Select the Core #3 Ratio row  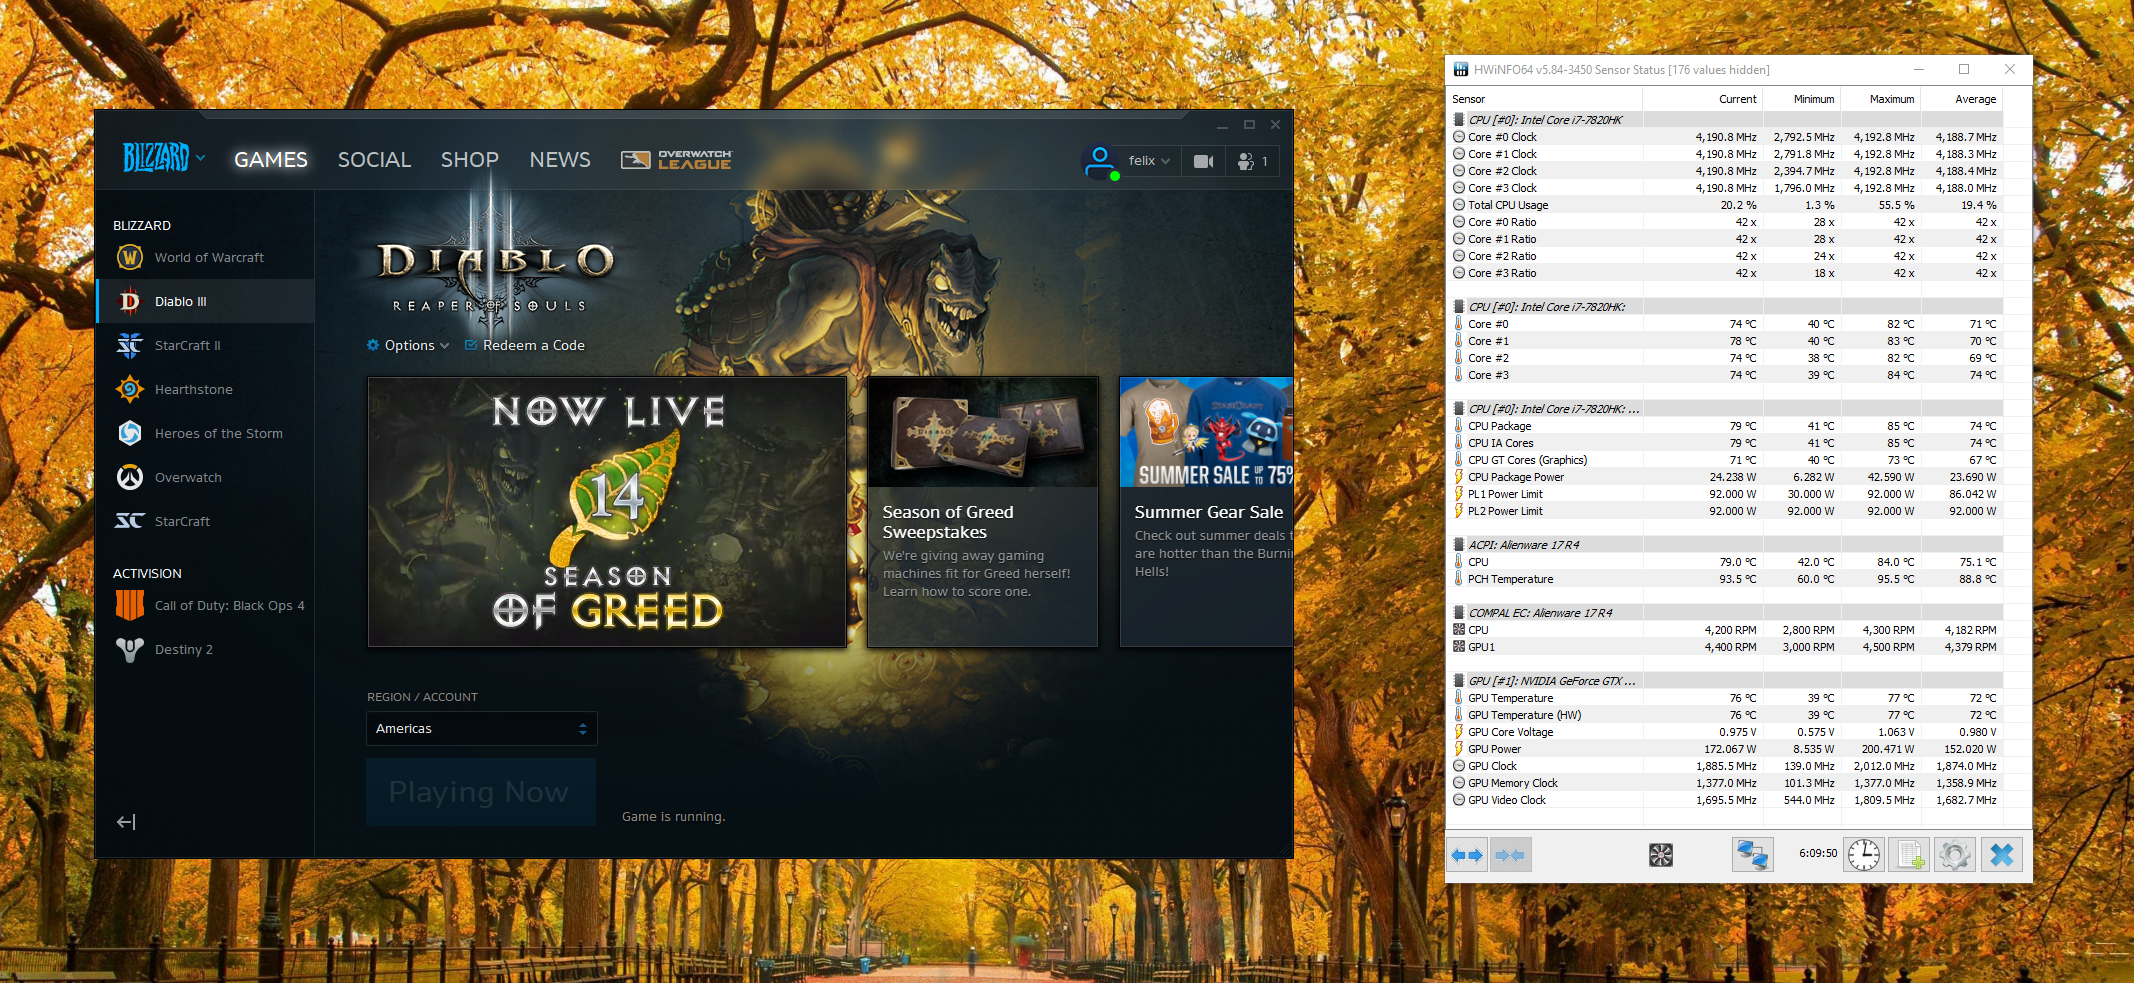click(x=1725, y=273)
